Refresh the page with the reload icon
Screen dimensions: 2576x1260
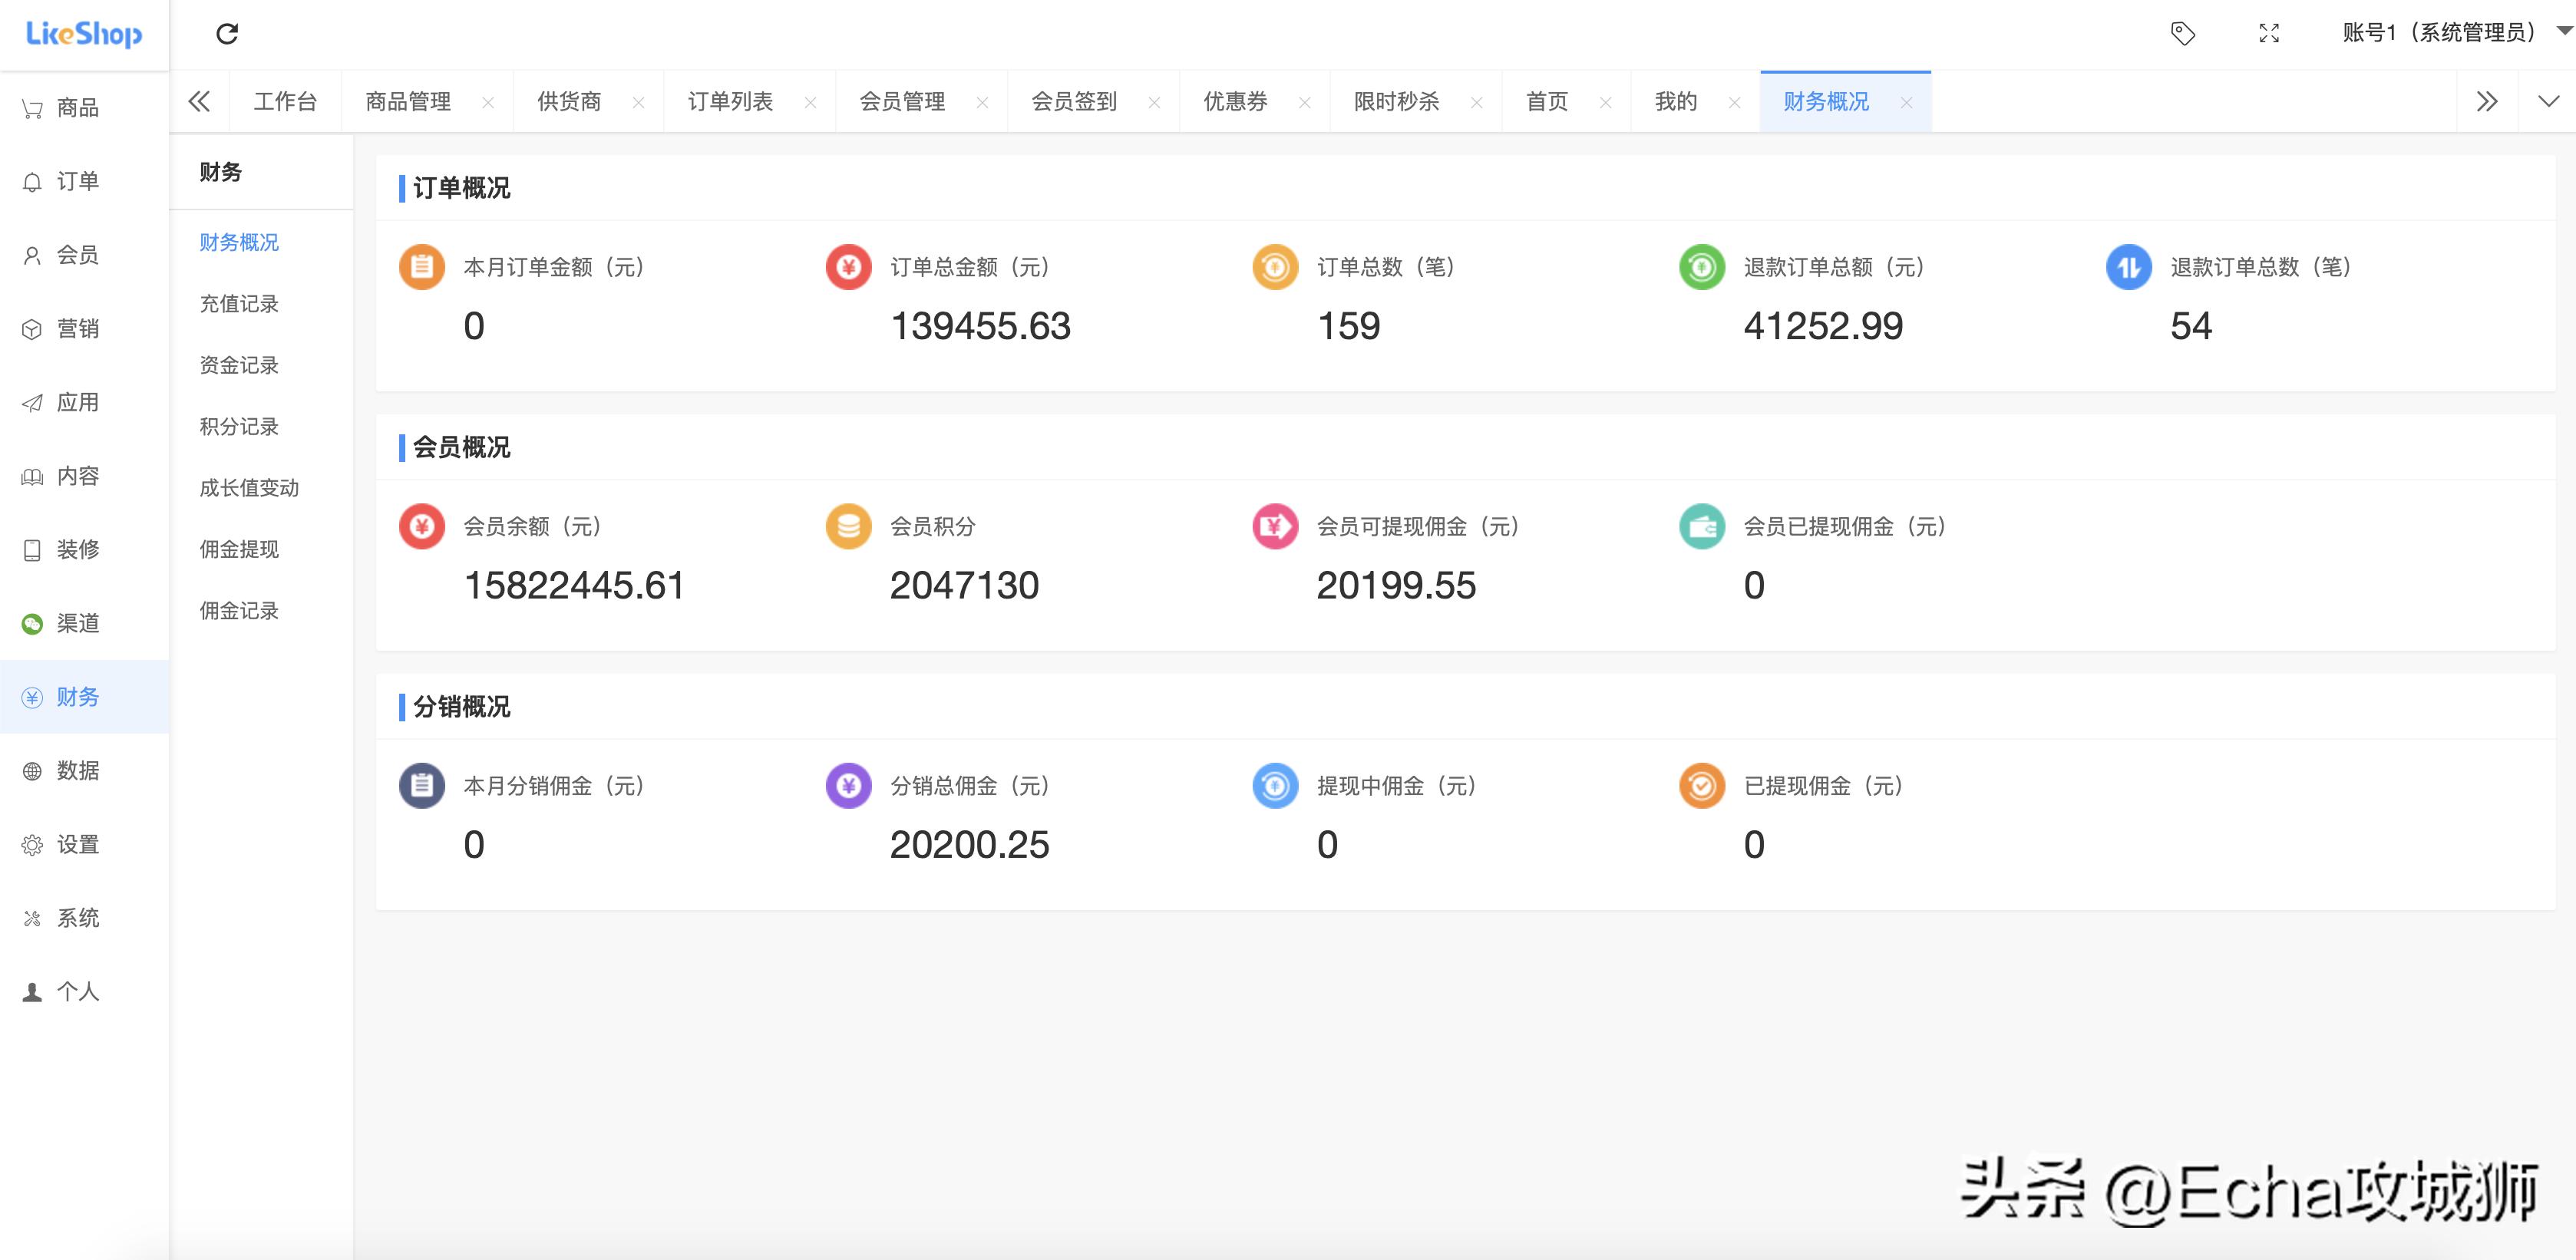click(x=227, y=34)
